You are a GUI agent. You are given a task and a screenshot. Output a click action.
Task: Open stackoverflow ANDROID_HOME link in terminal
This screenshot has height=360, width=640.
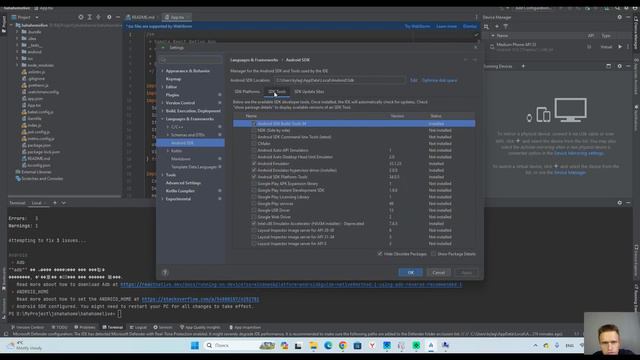200,299
